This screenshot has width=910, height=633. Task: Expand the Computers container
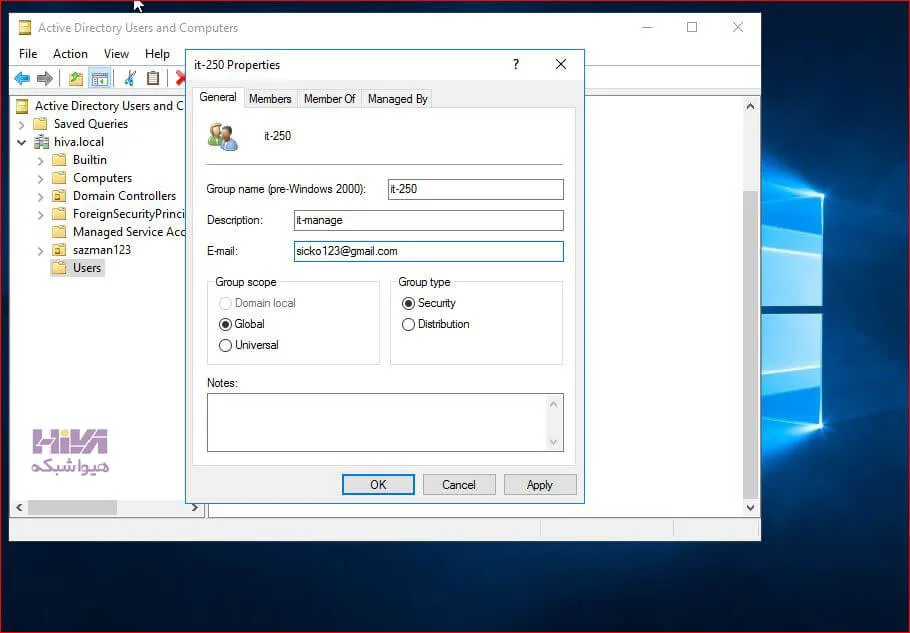click(x=40, y=178)
